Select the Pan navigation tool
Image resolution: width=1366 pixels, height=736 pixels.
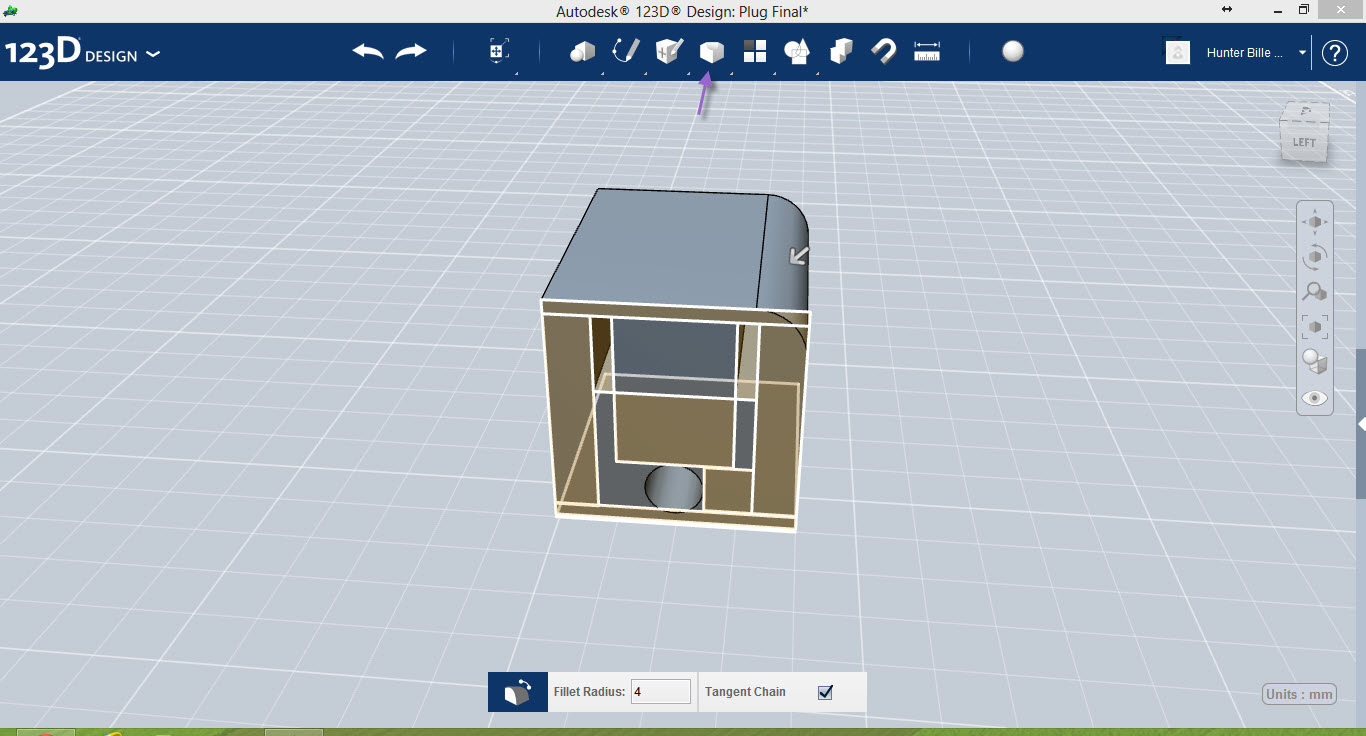click(x=1315, y=222)
